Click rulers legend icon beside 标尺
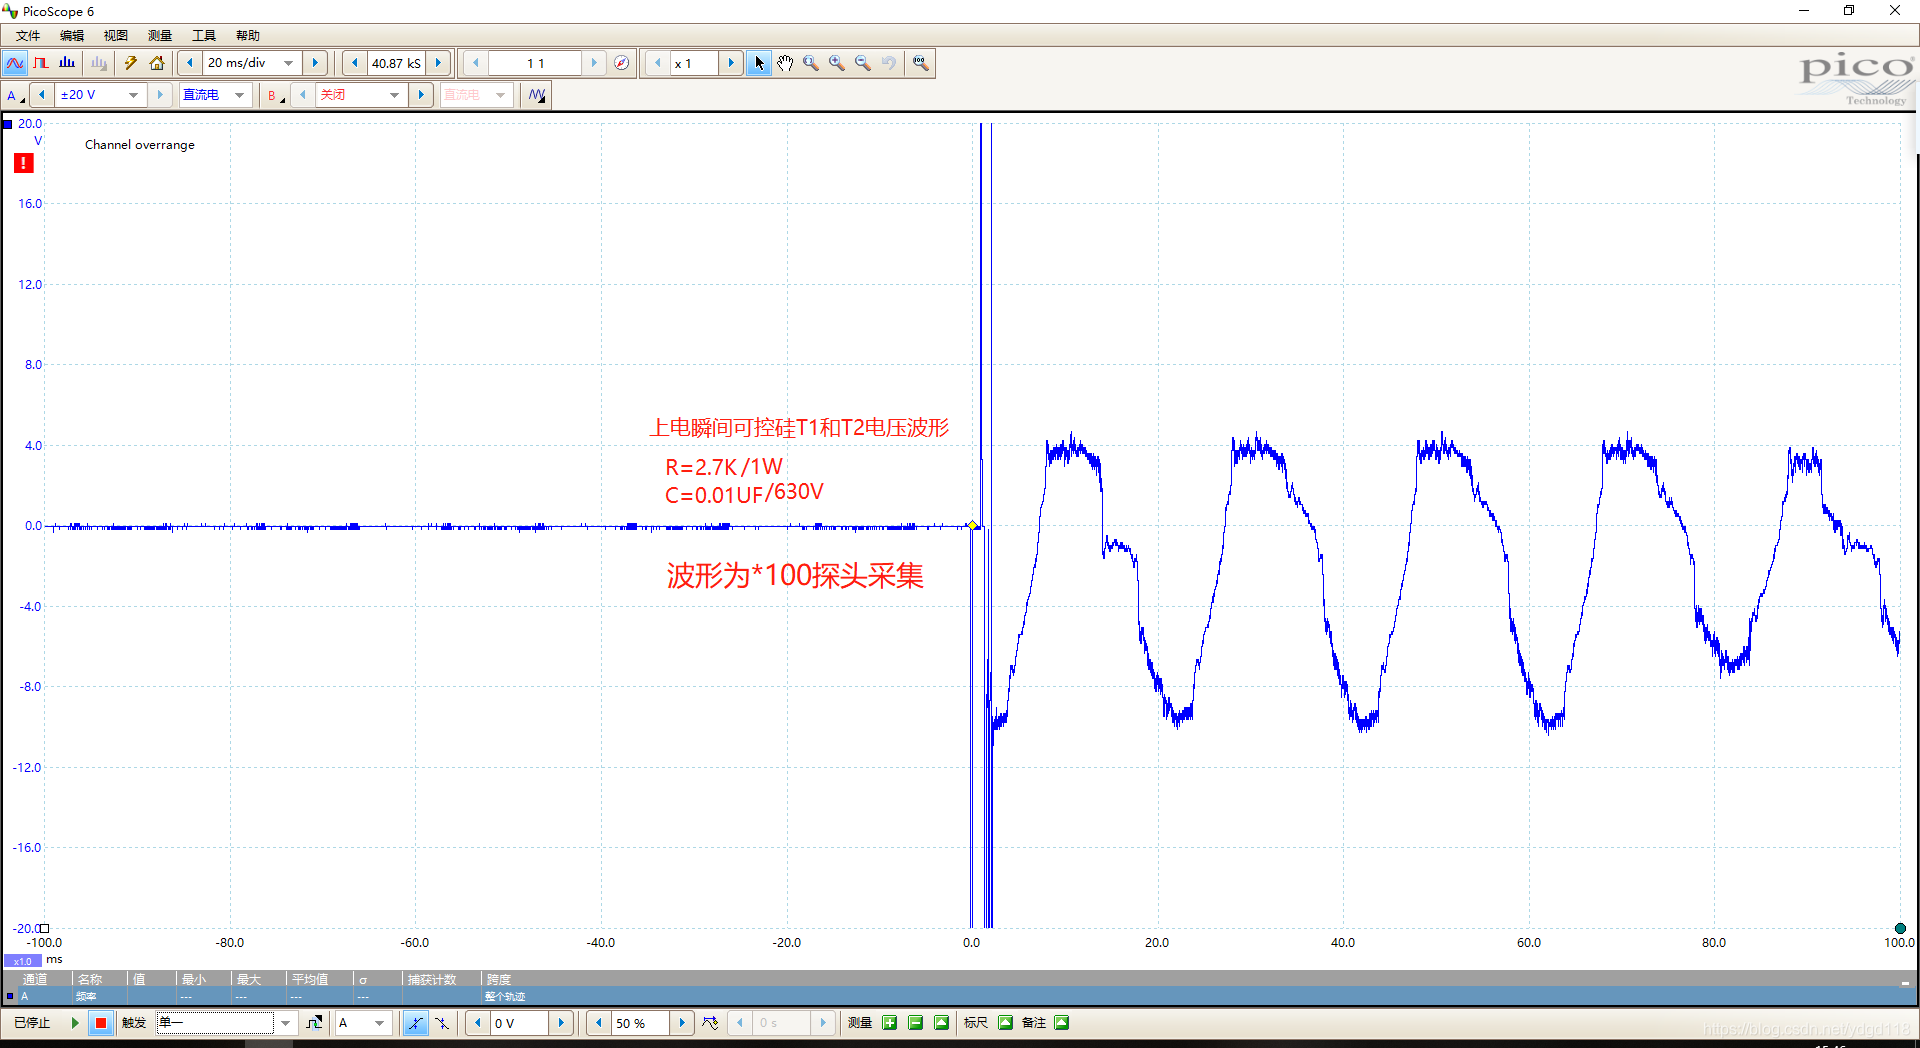Screen dimensions: 1920x1048 (x=1005, y=1023)
